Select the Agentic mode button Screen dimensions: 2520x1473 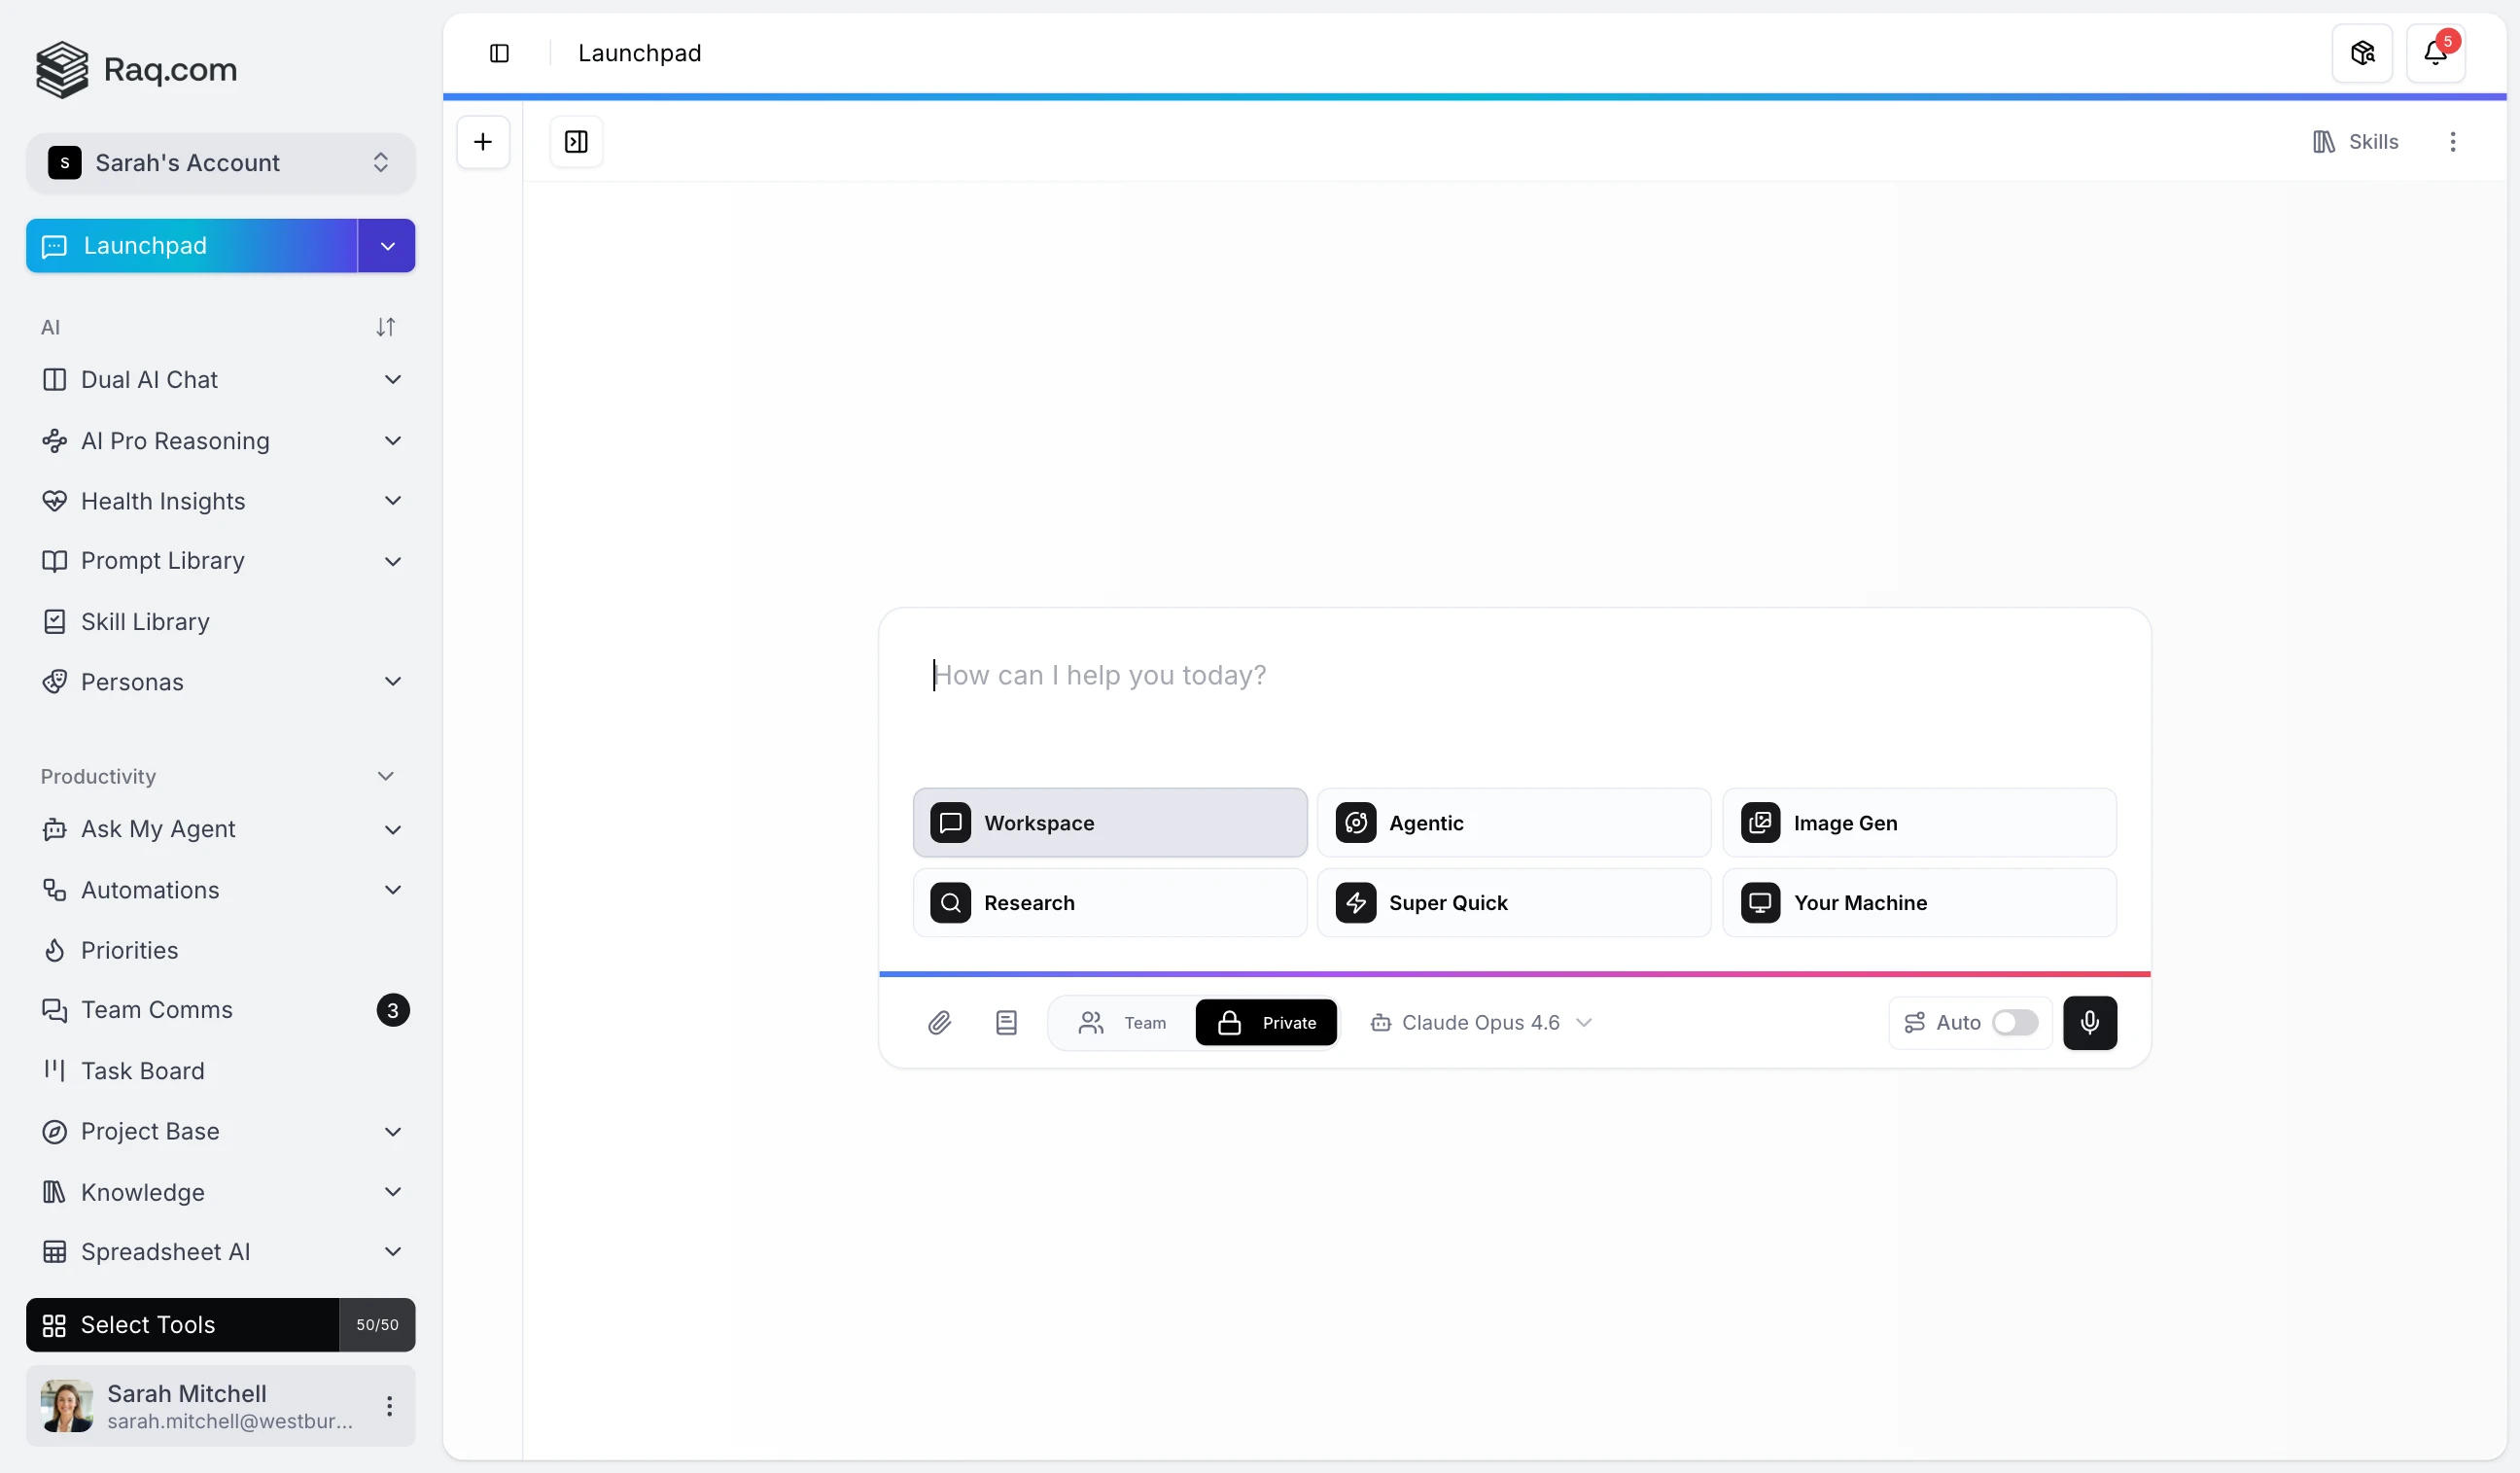click(x=1513, y=823)
